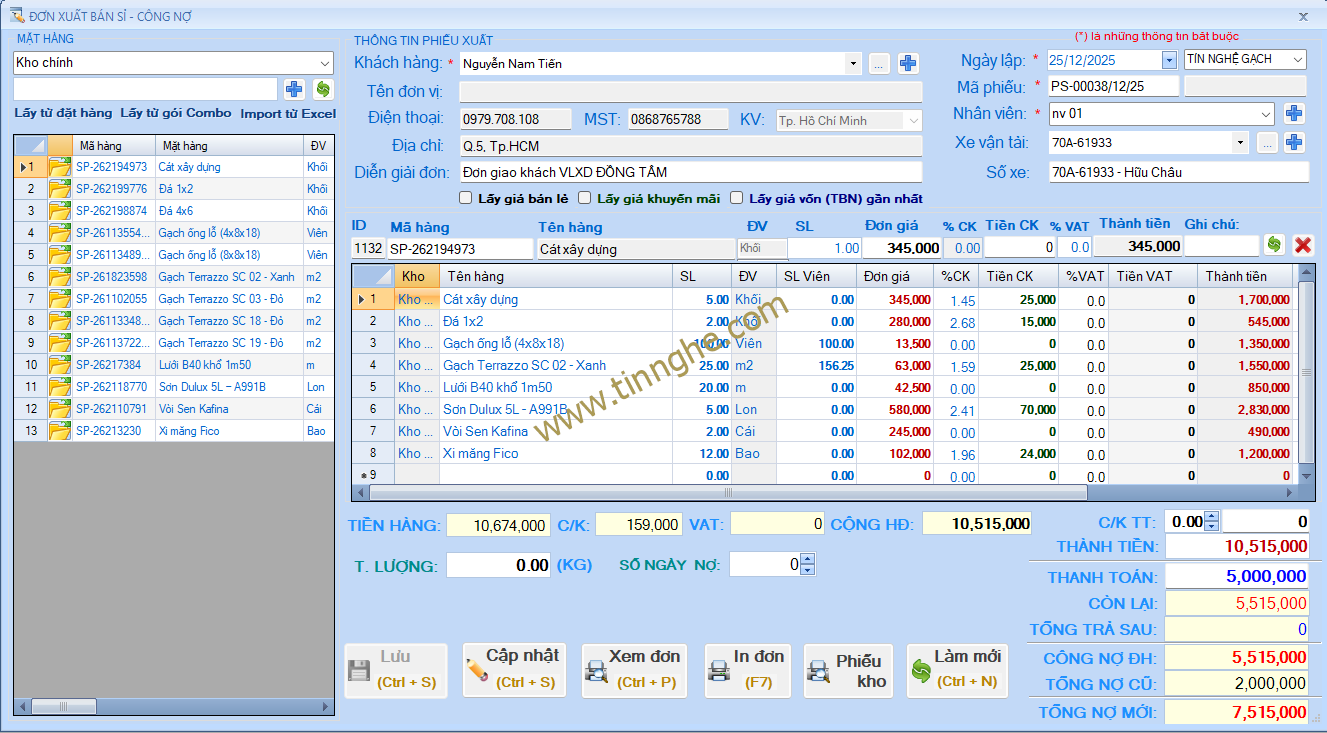Screen dimensions: 1327x733
Task: Expand the Nhân viên dropdown list
Action: click(x=1266, y=114)
